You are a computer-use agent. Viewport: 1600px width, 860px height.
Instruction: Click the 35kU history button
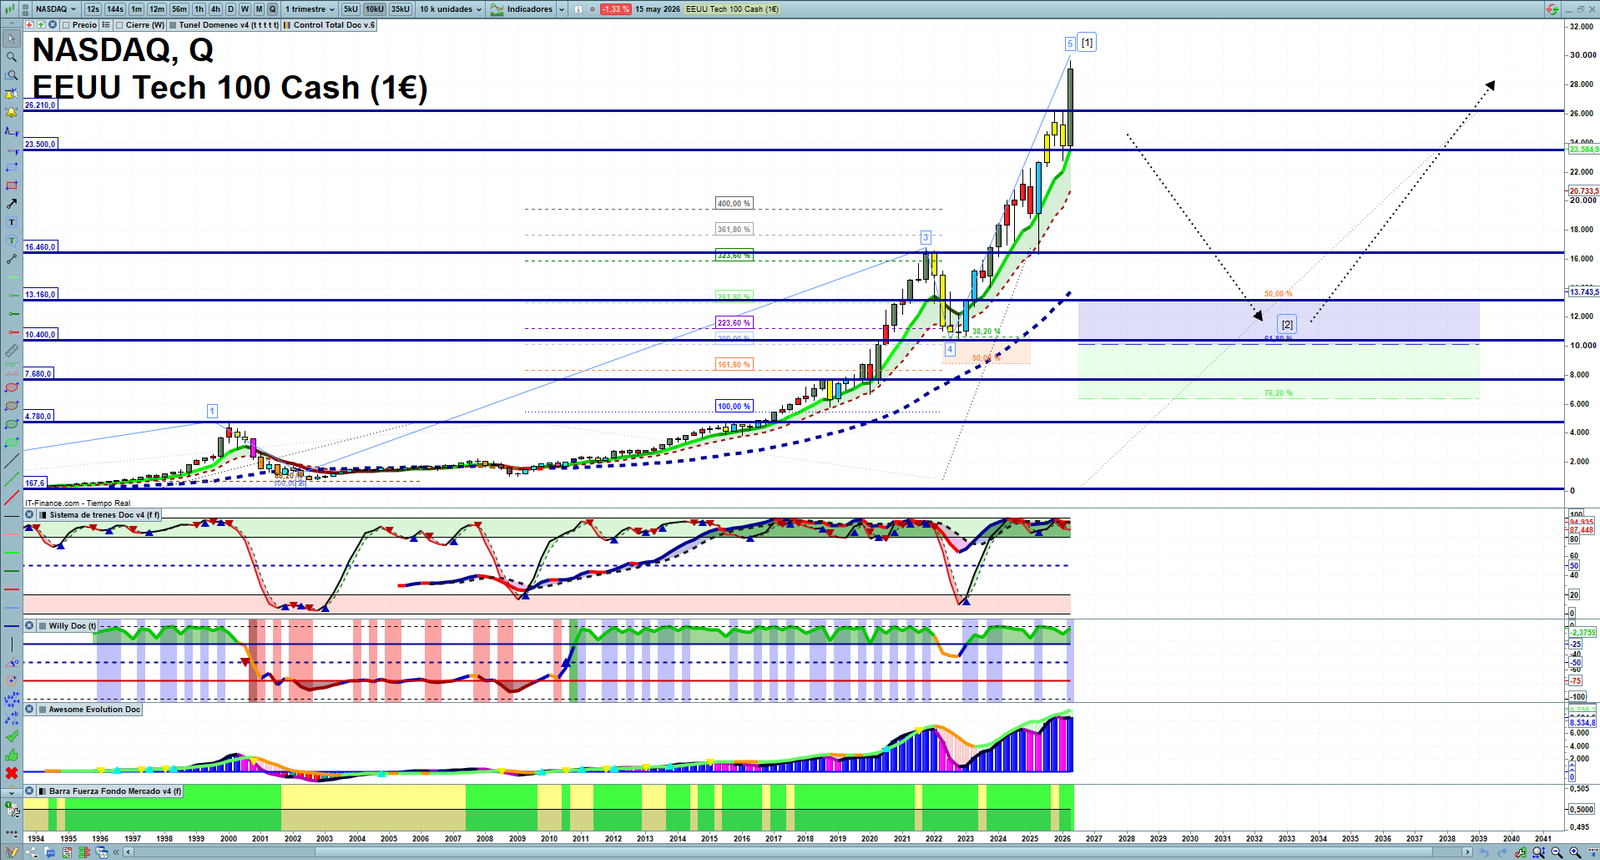click(x=400, y=9)
